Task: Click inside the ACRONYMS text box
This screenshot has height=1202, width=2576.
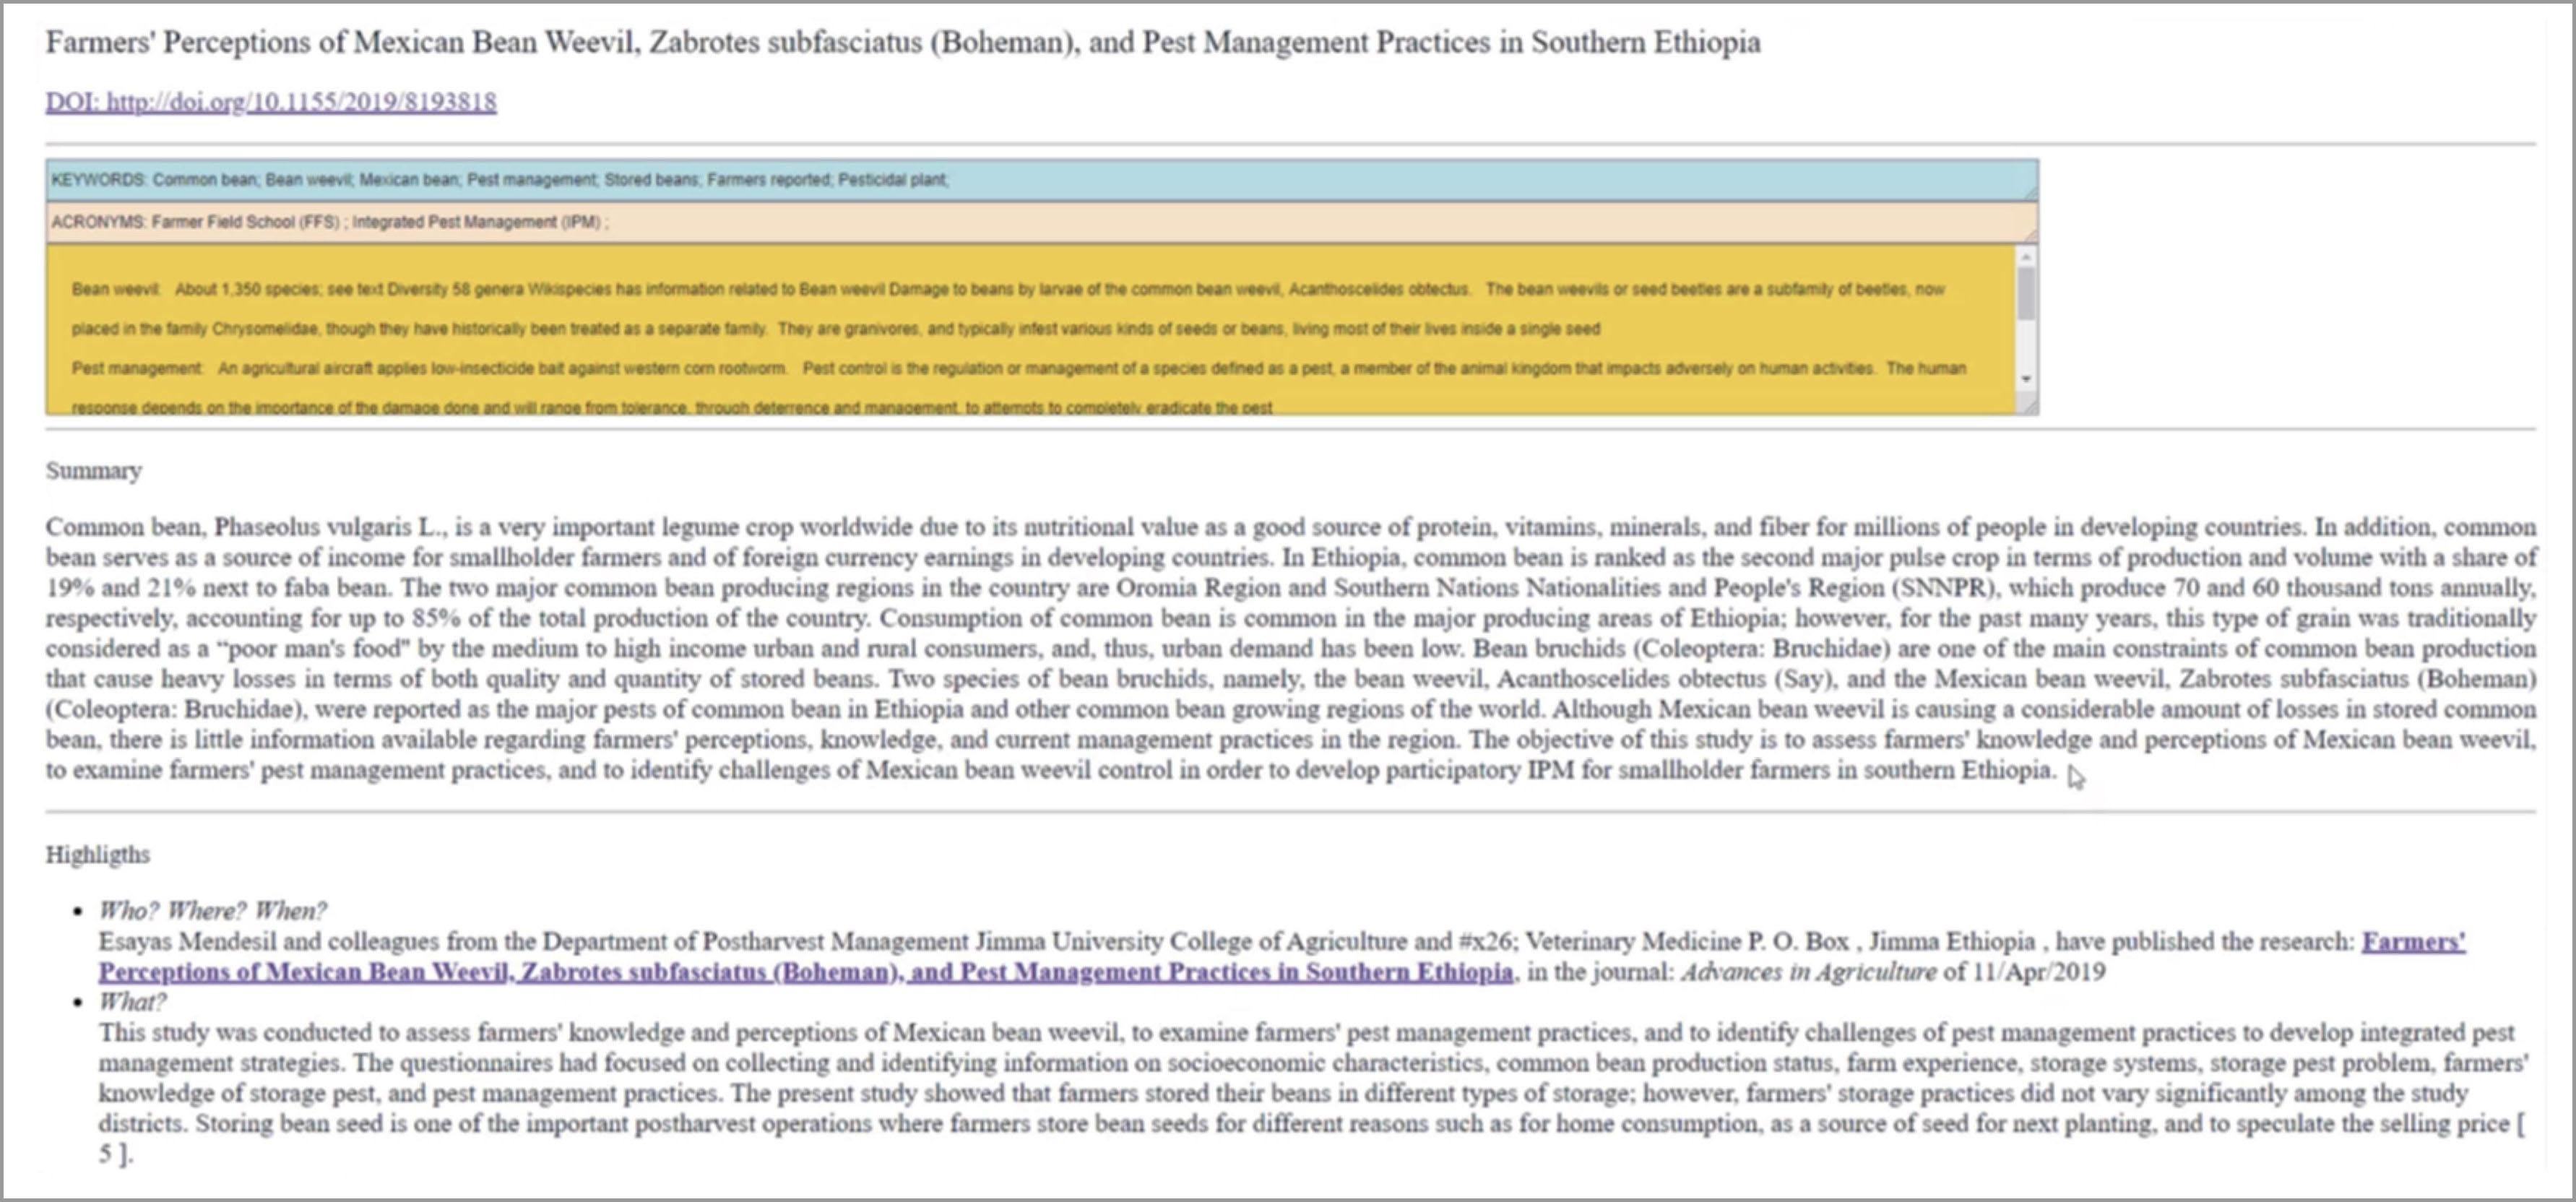Action: pyautogui.click(x=1200, y=222)
